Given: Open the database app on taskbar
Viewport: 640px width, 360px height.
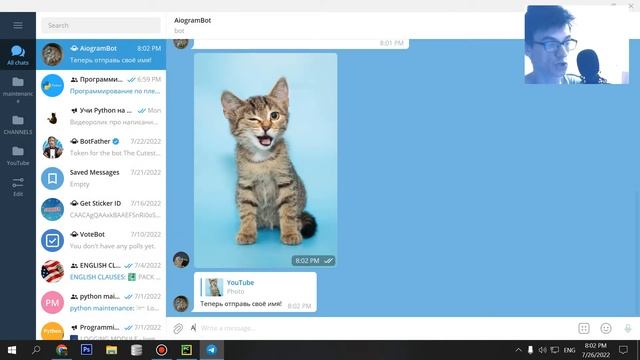Looking at the screenshot, I should pos(136,350).
